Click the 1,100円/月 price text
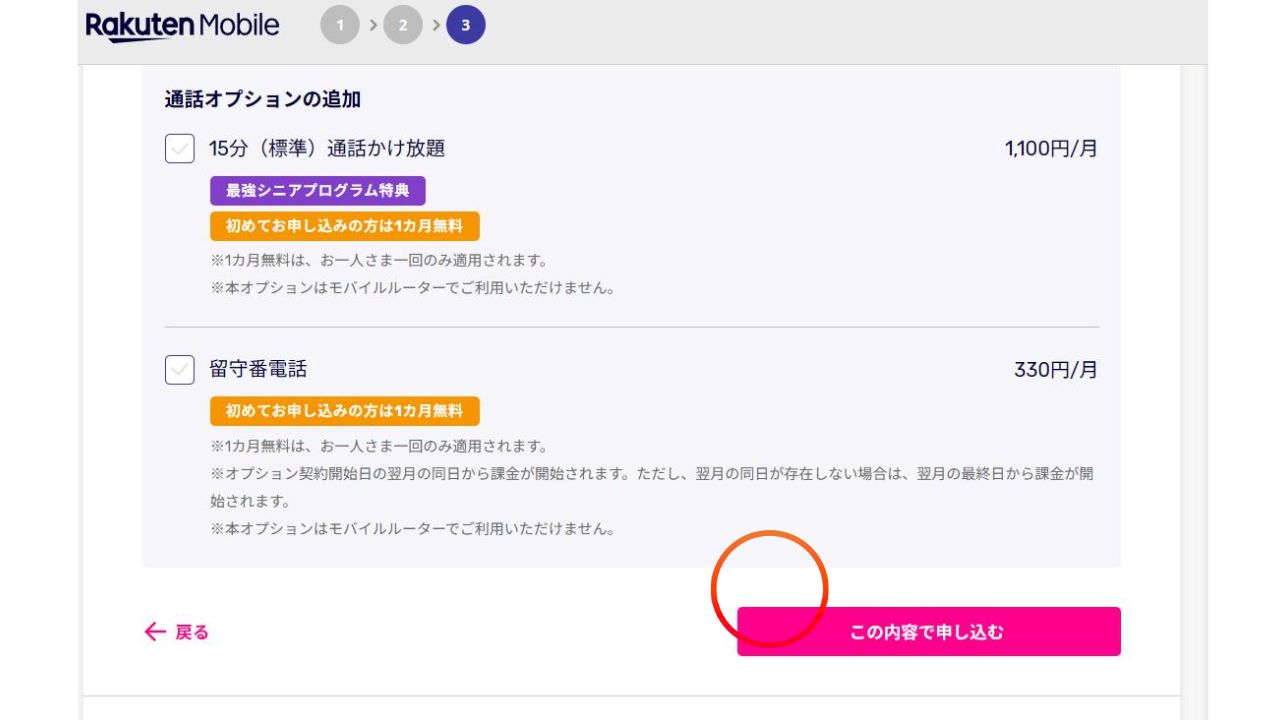The image size is (1280, 720). (x=1051, y=149)
